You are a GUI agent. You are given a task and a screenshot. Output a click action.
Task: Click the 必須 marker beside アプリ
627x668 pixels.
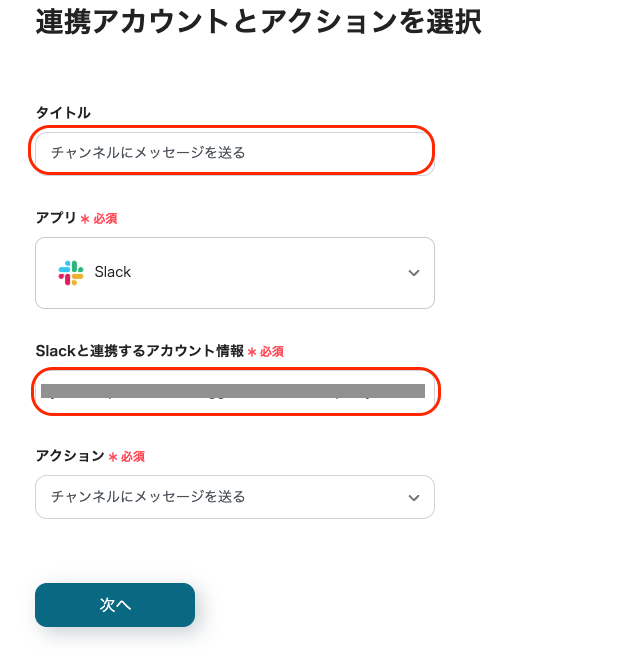click(x=105, y=218)
